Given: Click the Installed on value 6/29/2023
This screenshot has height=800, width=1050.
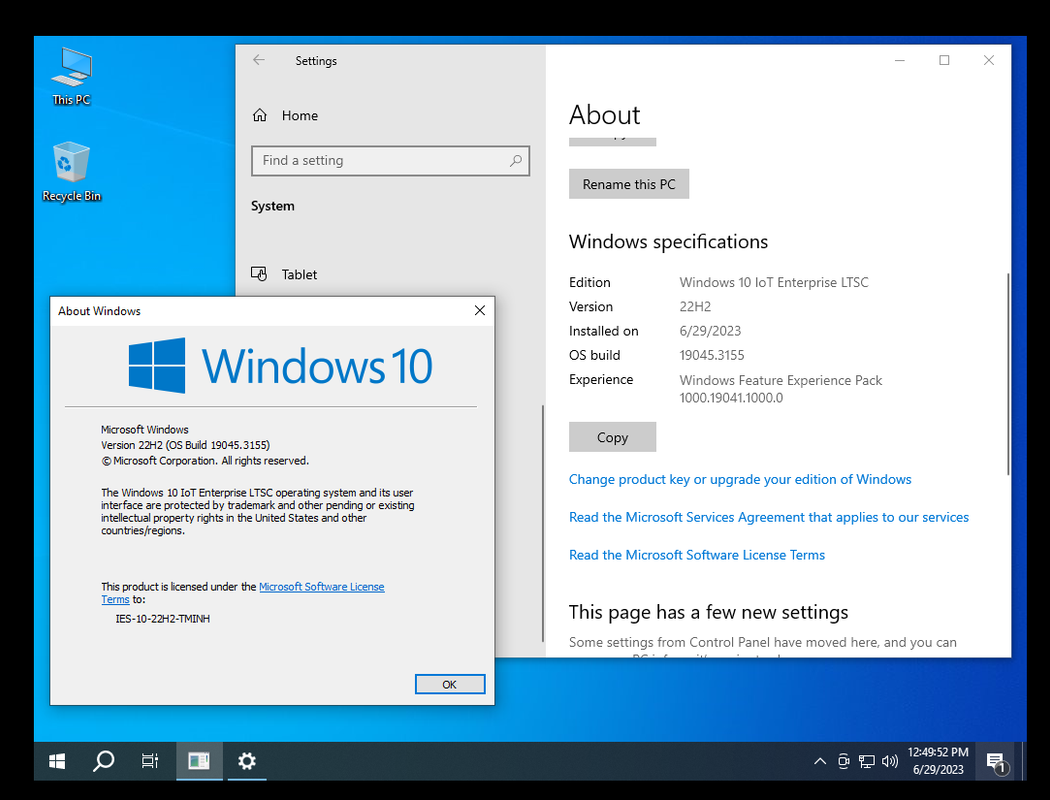Looking at the screenshot, I should coord(710,331).
